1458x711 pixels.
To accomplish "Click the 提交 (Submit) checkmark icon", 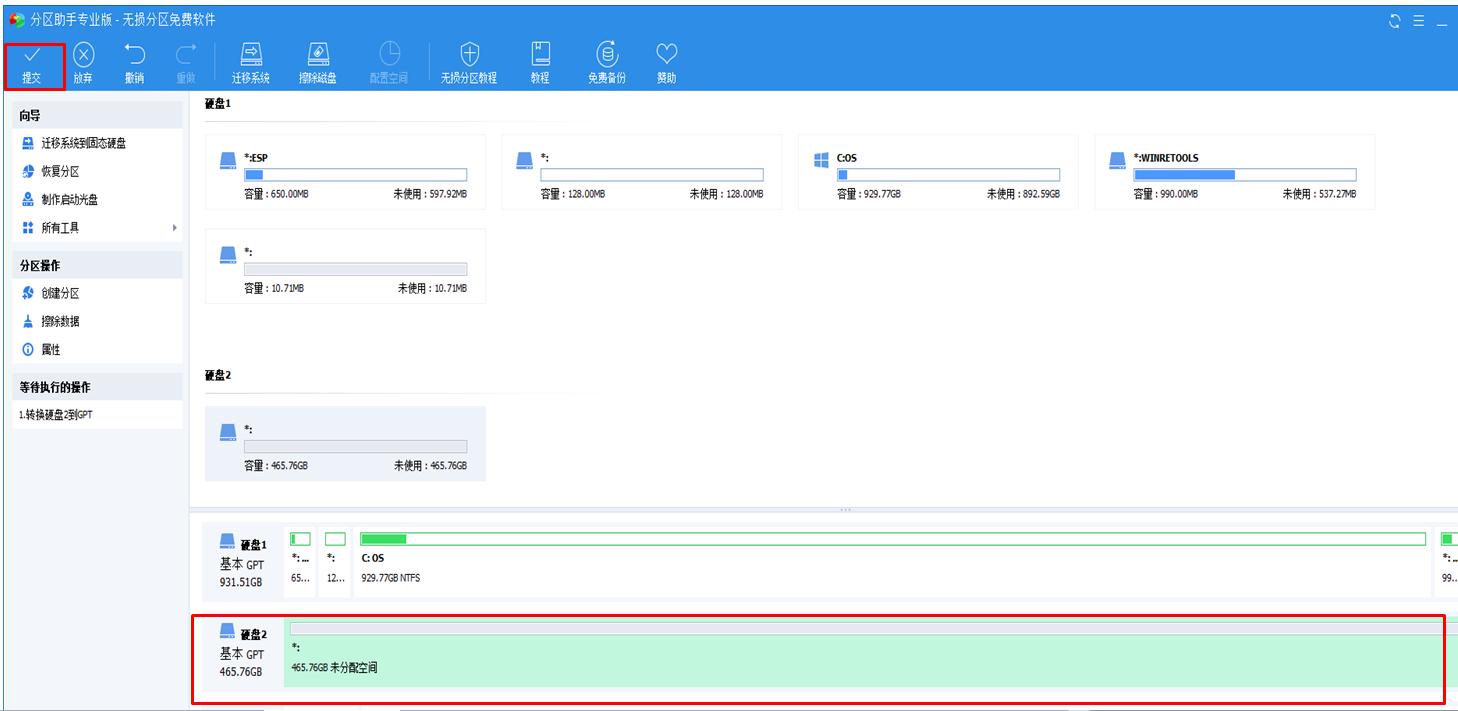I will [x=32, y=56].
